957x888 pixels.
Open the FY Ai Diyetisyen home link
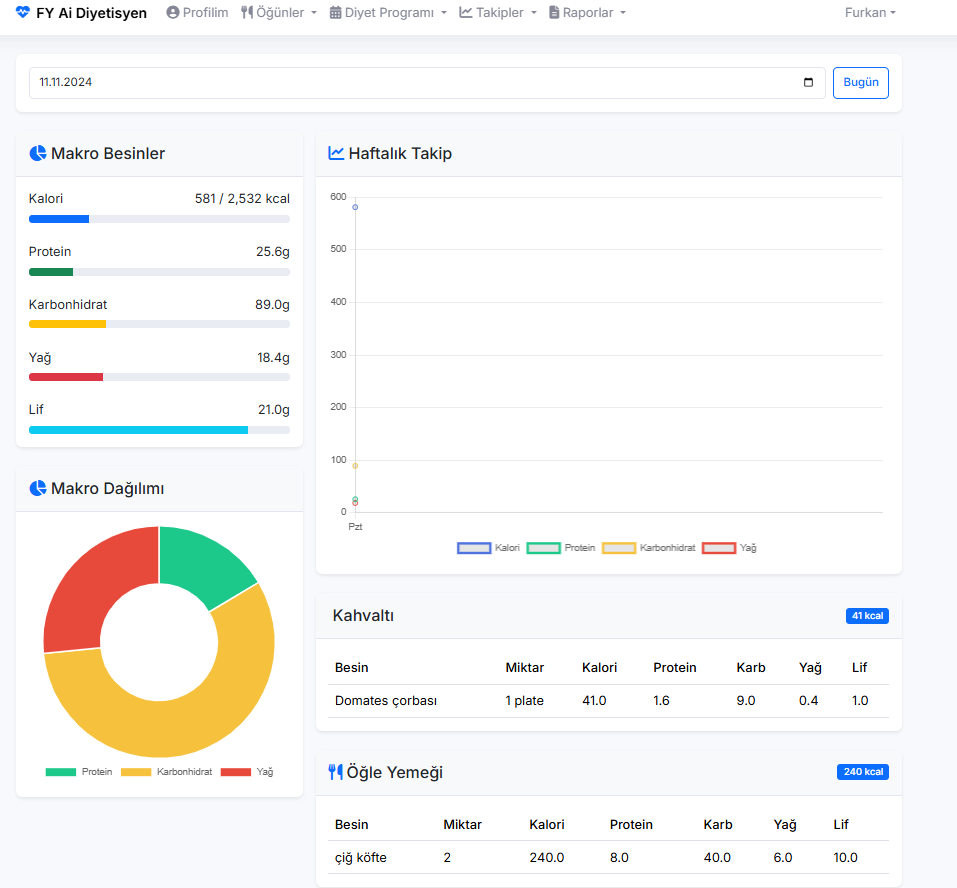coord(81,12)
